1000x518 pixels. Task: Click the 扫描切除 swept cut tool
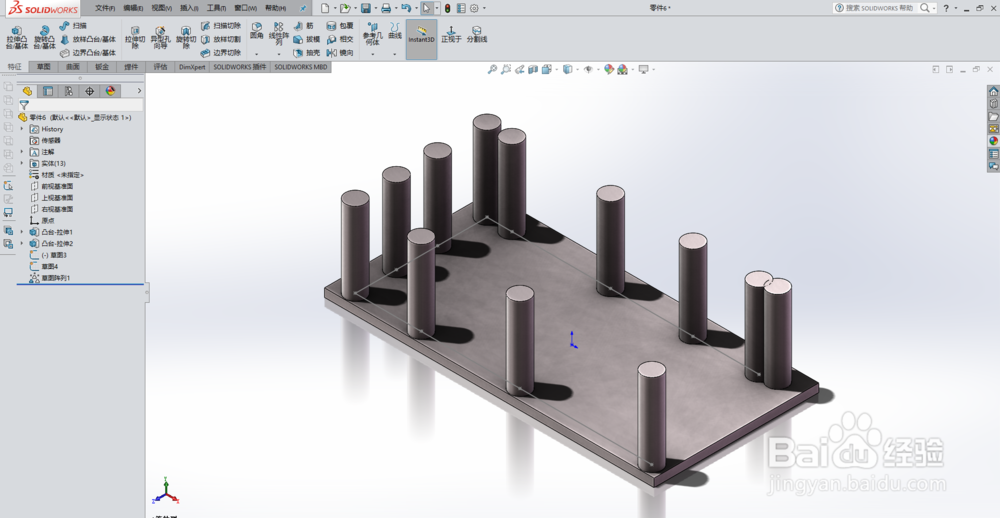(221, 26)
